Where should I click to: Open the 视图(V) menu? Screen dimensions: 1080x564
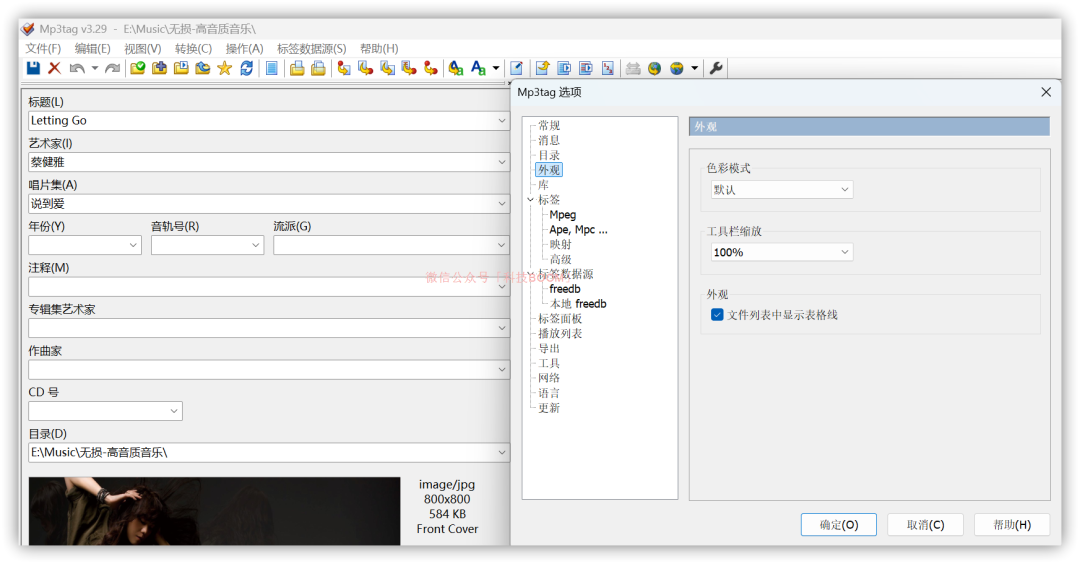point(143,48)
